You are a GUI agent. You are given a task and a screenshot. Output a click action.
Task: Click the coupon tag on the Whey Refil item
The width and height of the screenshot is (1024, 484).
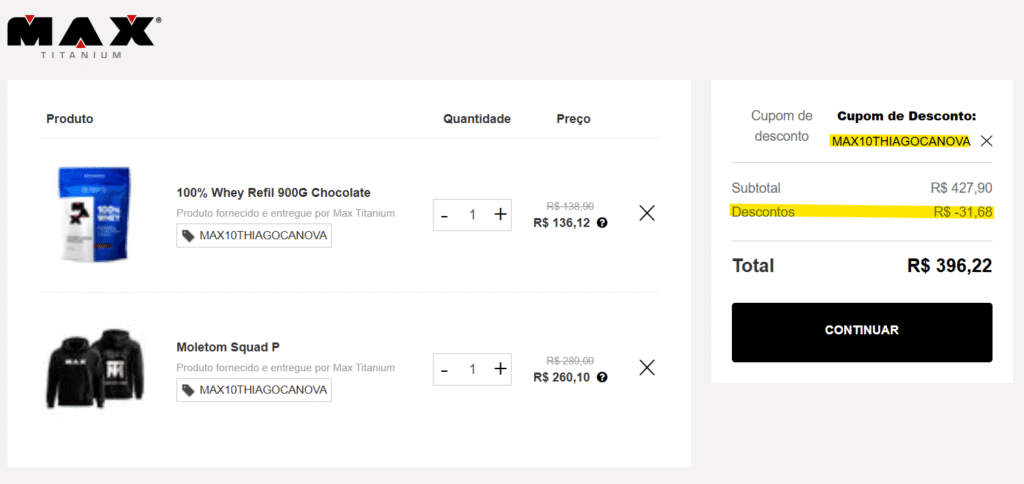[254, 235]
